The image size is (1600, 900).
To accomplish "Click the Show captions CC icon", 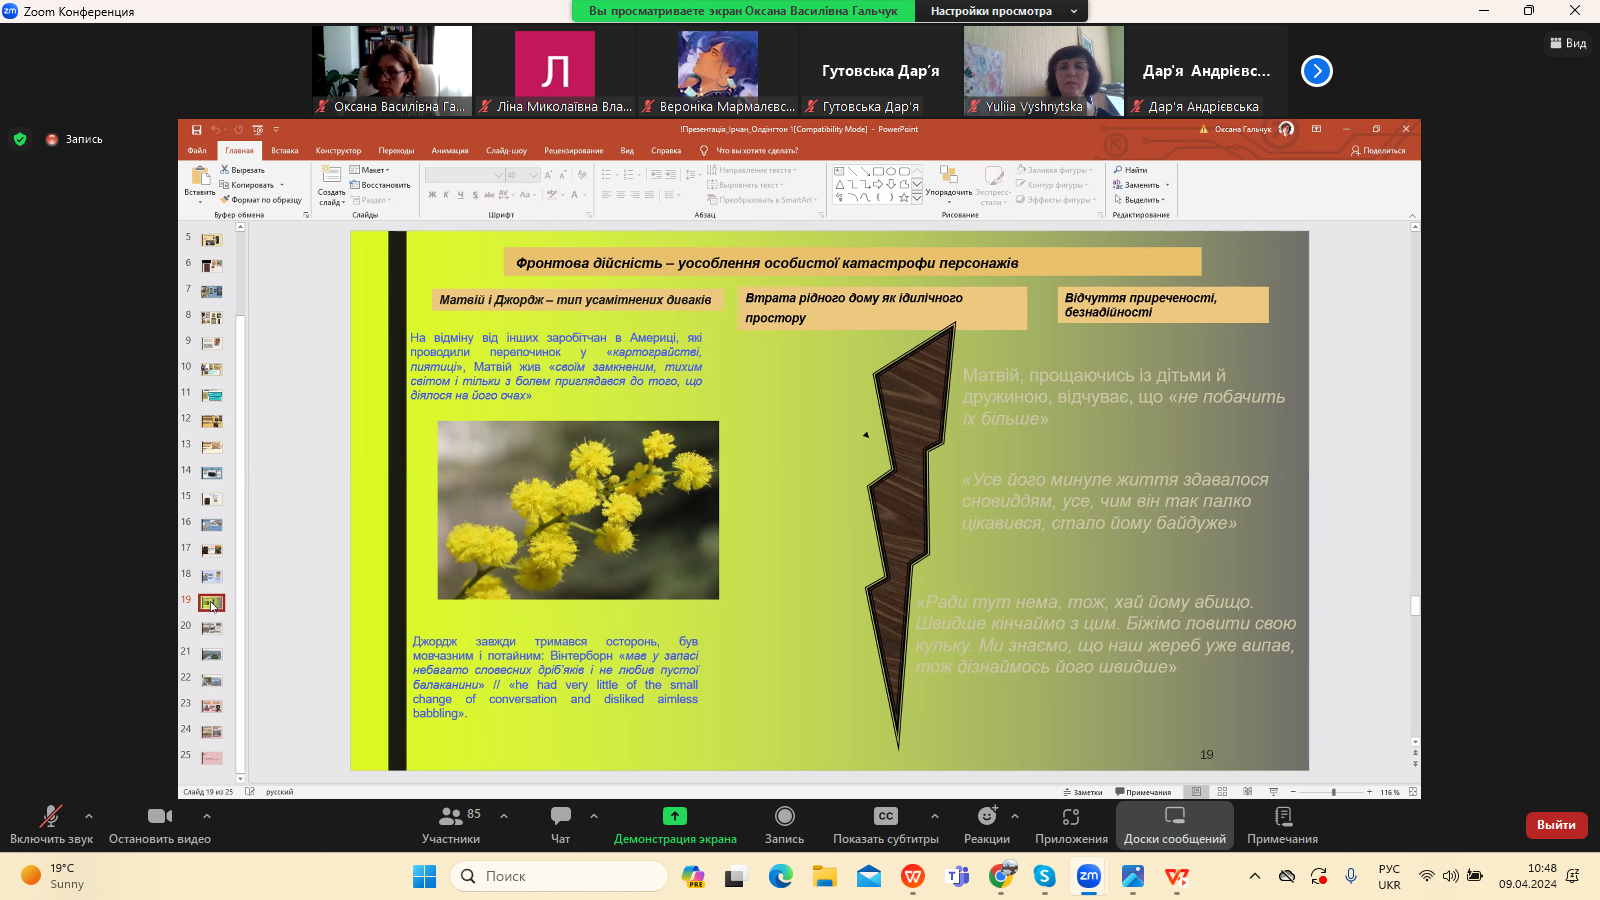I will click(885, 817).
